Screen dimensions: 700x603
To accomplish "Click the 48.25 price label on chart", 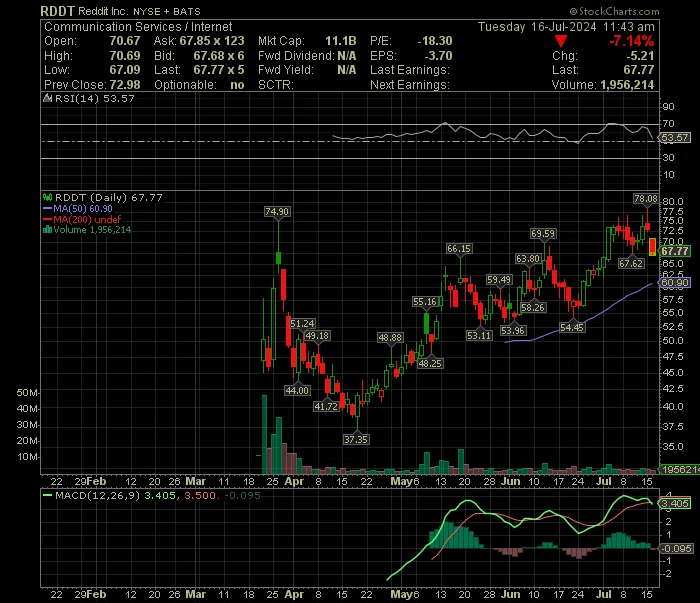I will [x=430, y=363].
